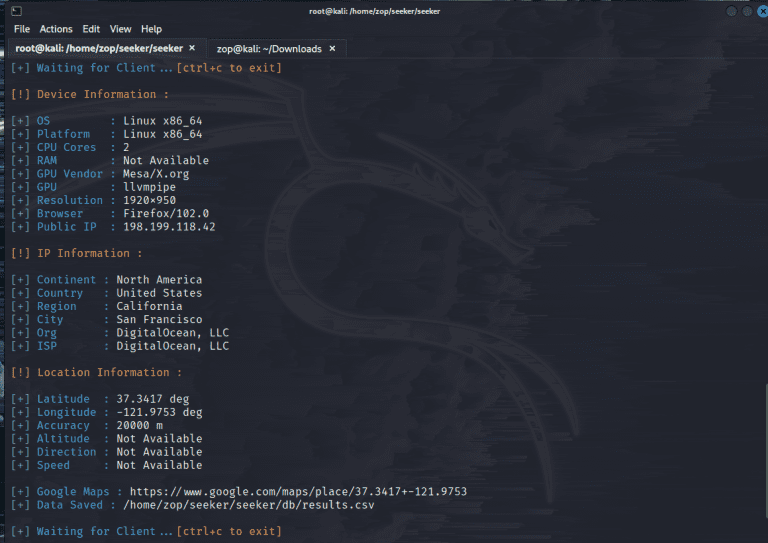
Task: Expand the View menu
Action: 120,29
